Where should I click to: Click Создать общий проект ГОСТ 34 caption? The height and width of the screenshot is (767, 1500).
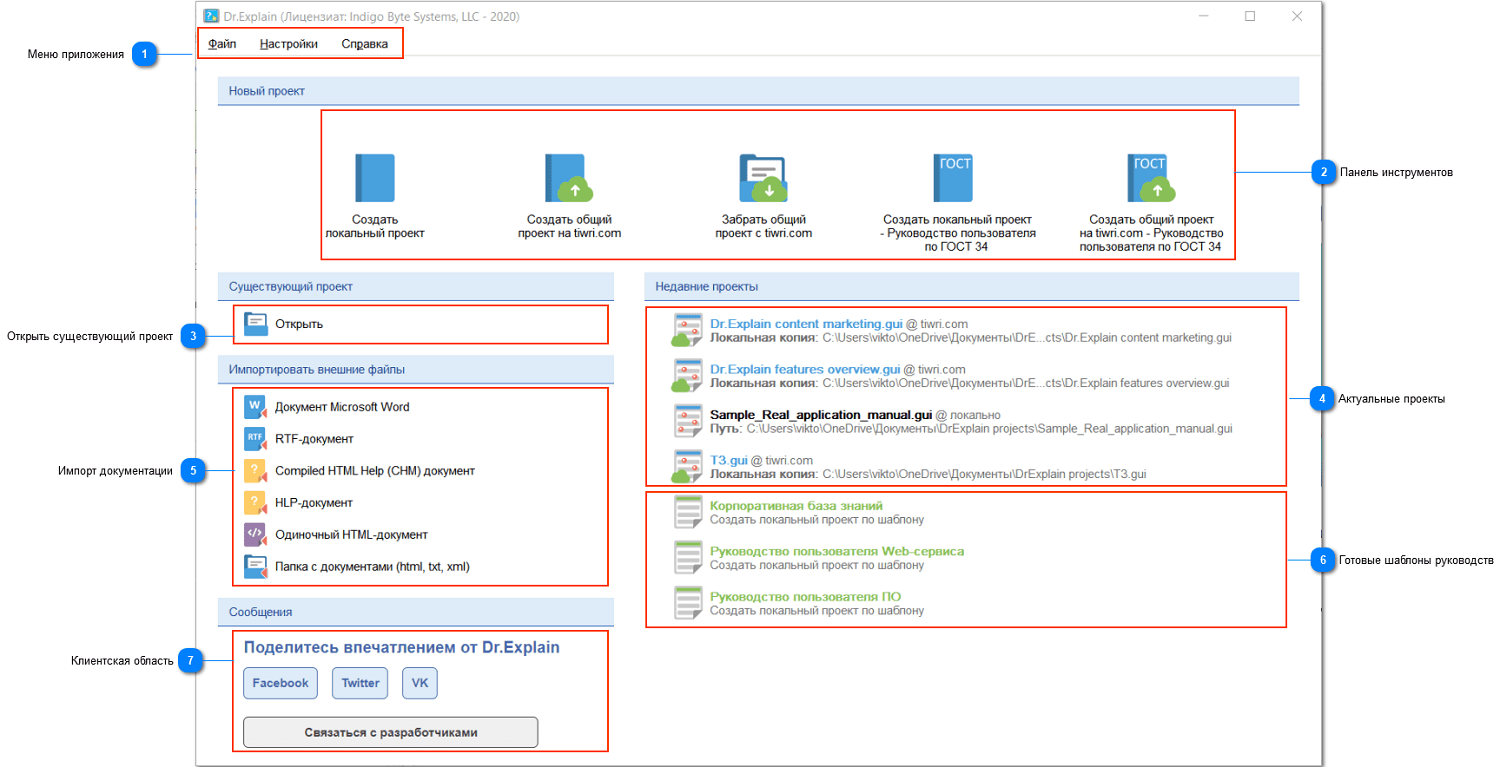pyautogui.click(x=1151, y=233)
